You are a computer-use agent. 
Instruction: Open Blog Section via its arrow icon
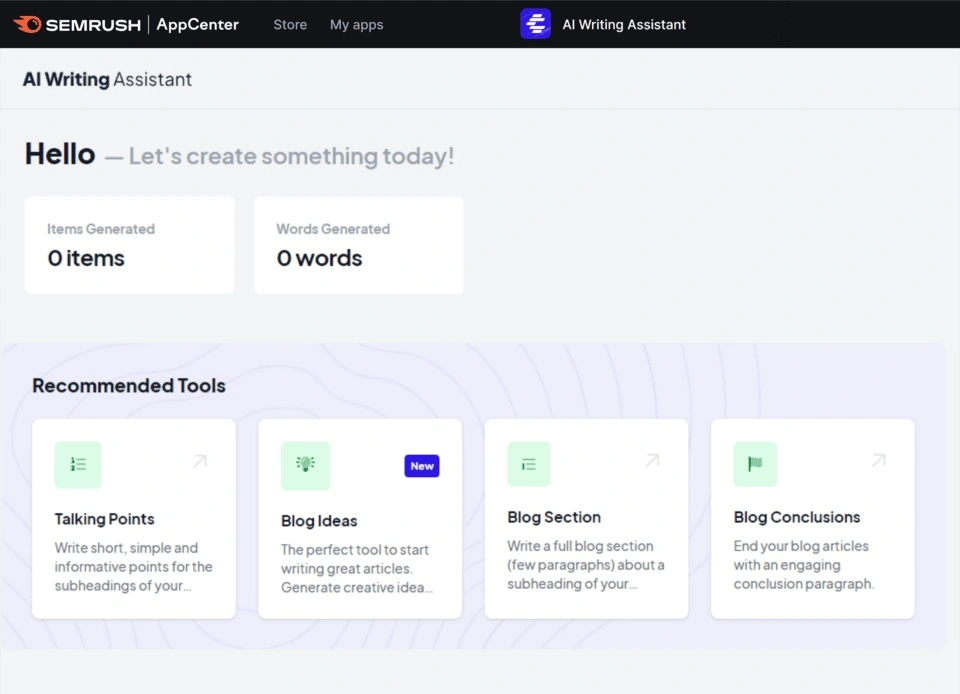[653, 460]
